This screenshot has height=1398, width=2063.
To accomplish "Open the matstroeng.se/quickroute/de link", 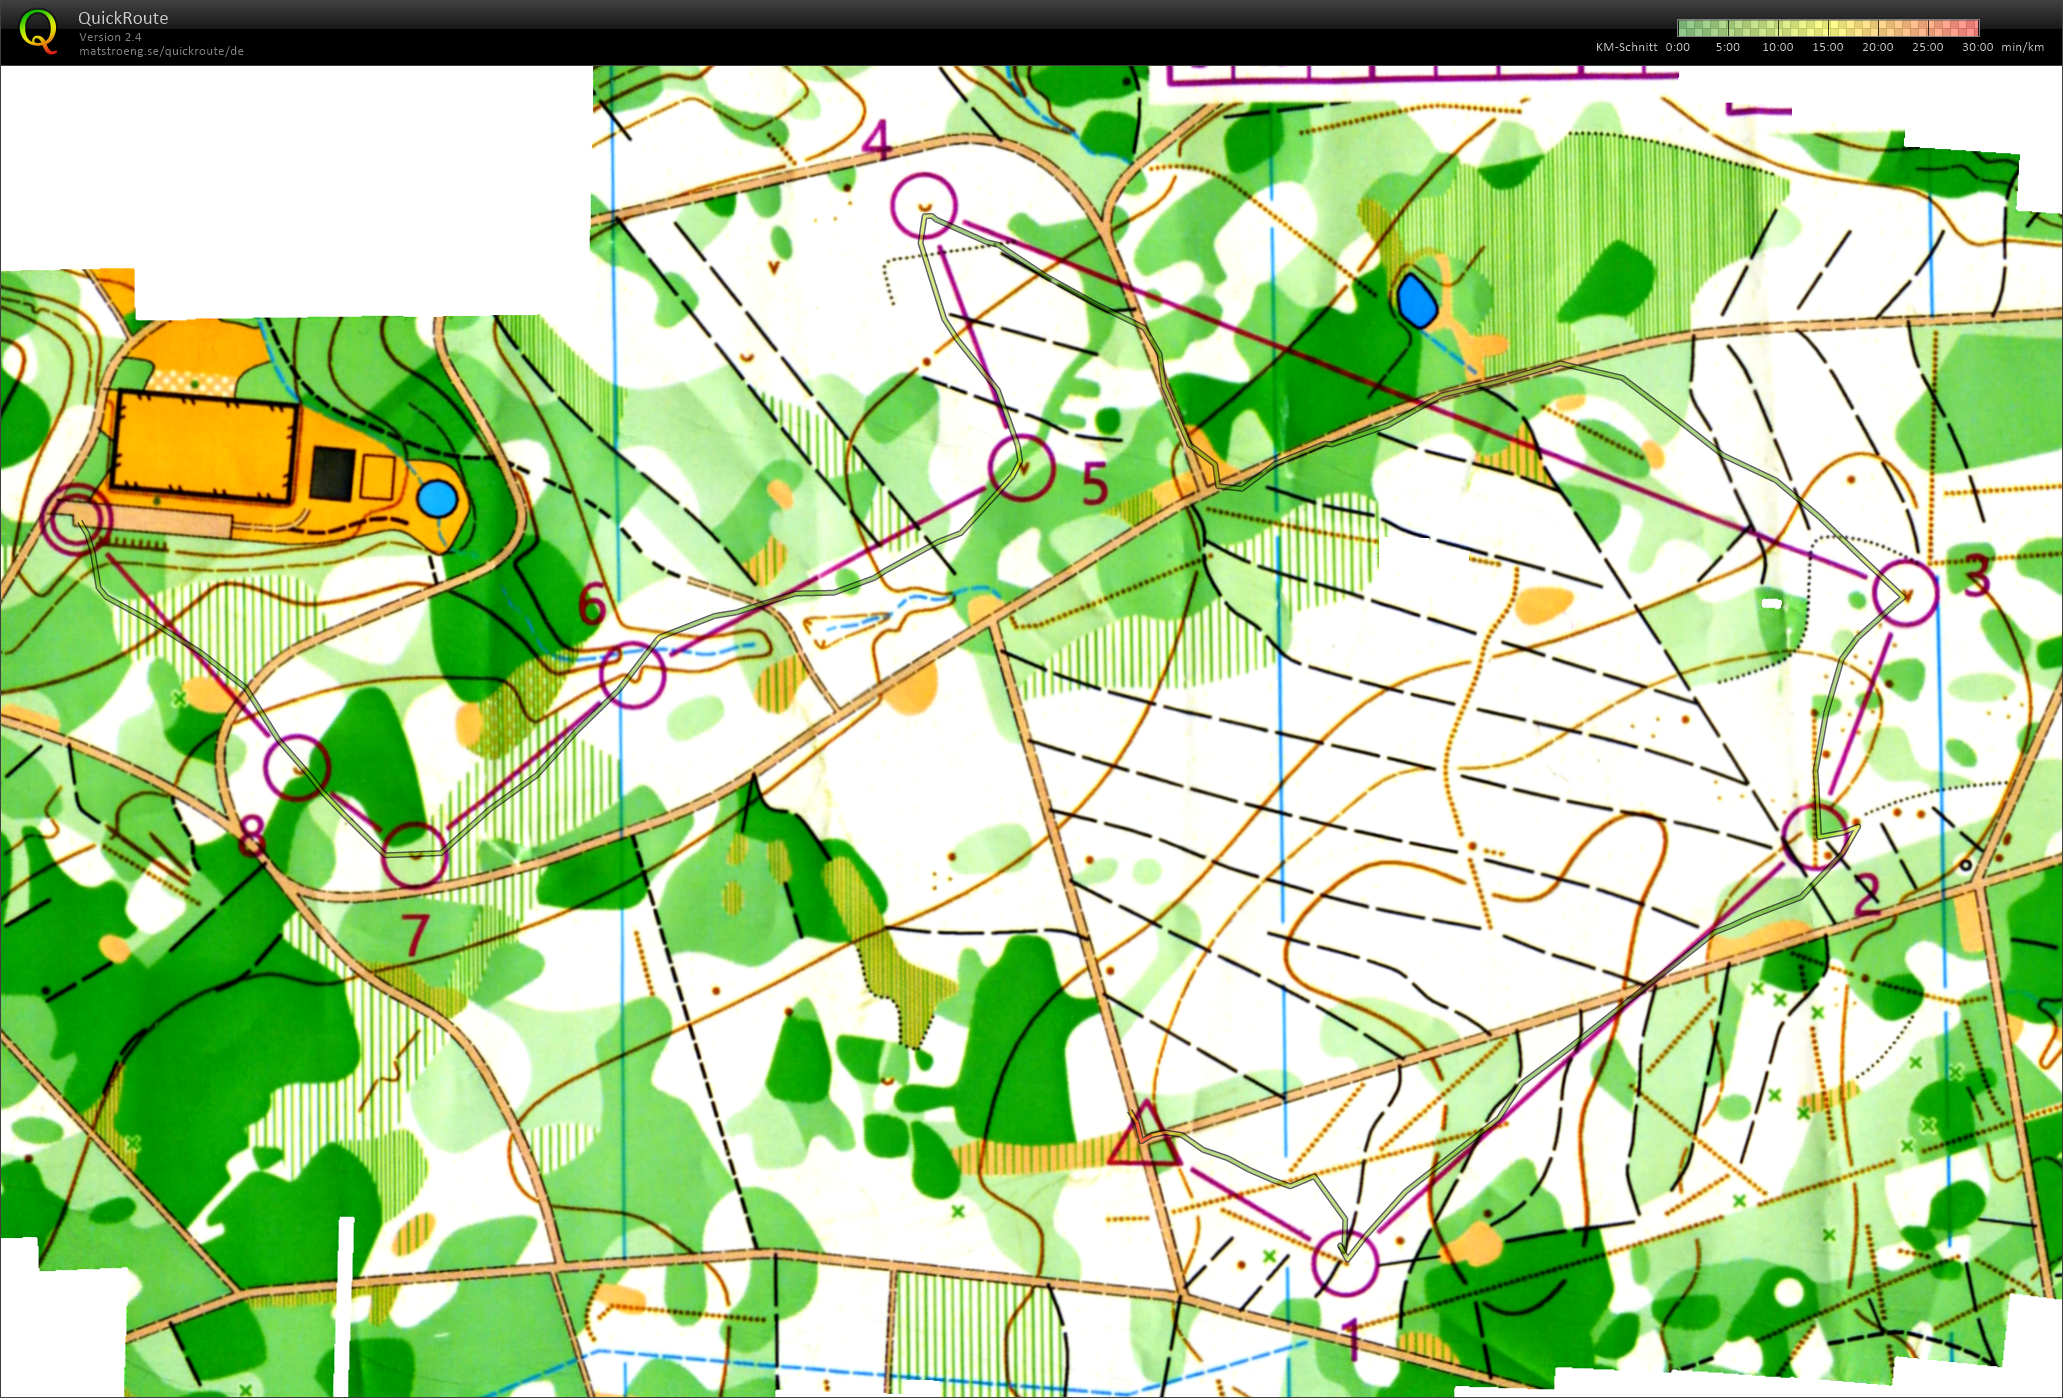I will click(161, 51).
